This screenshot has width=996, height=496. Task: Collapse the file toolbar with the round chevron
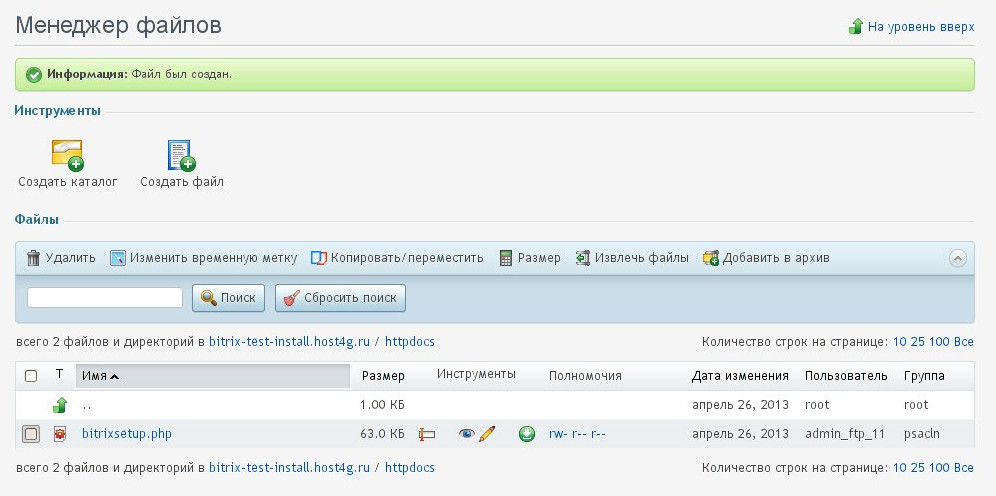[958, 258]
